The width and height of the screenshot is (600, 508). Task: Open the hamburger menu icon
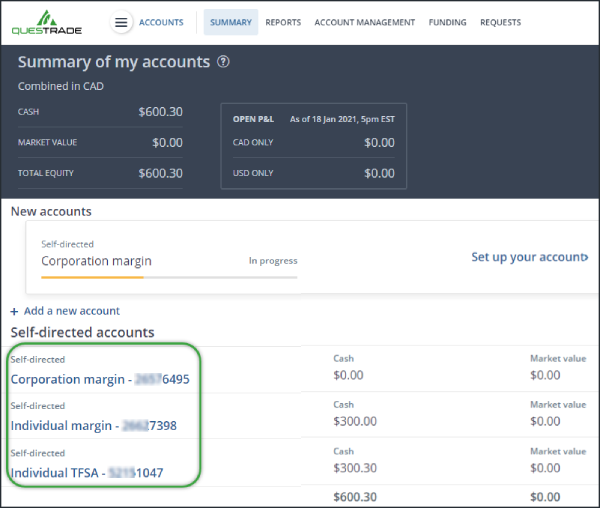click(121, 22)
